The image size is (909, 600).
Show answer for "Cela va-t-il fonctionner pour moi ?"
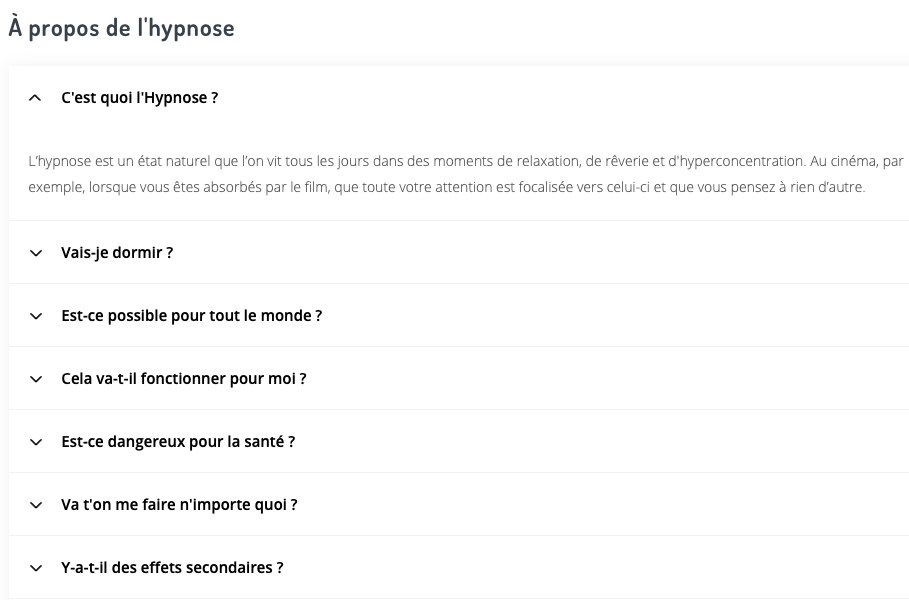coord(183,379)
